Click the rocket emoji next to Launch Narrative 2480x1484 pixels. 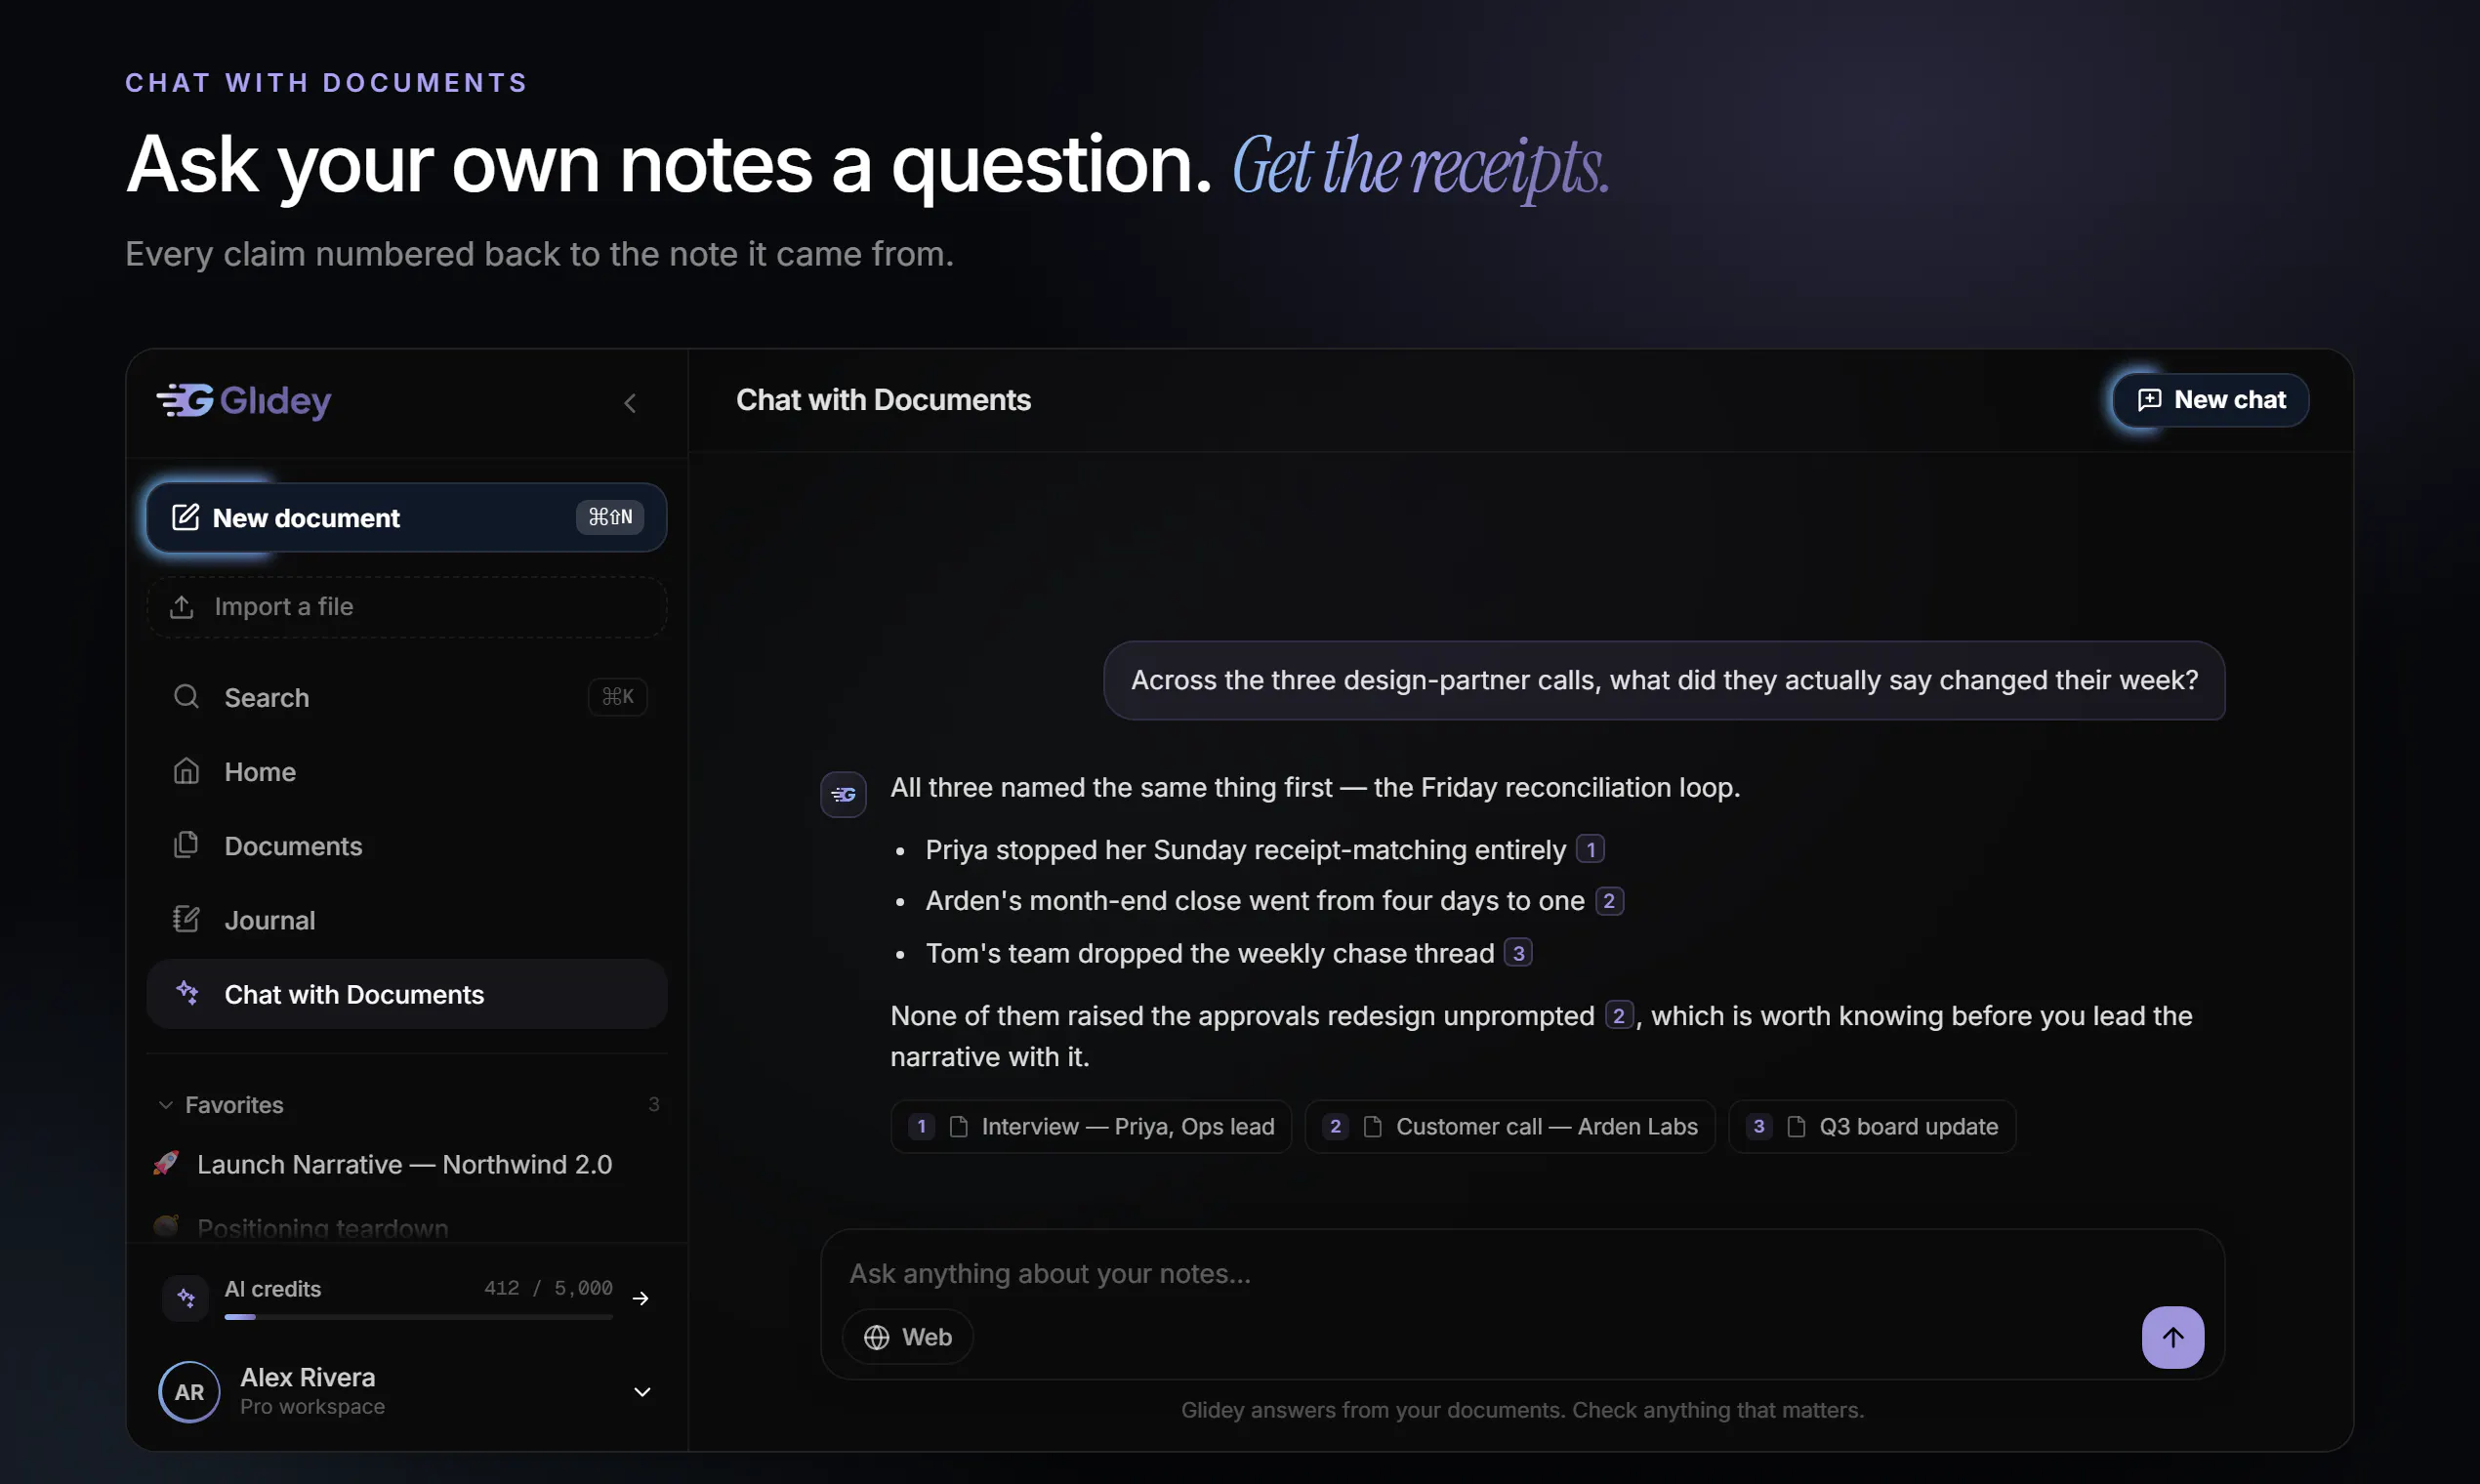166,1164
